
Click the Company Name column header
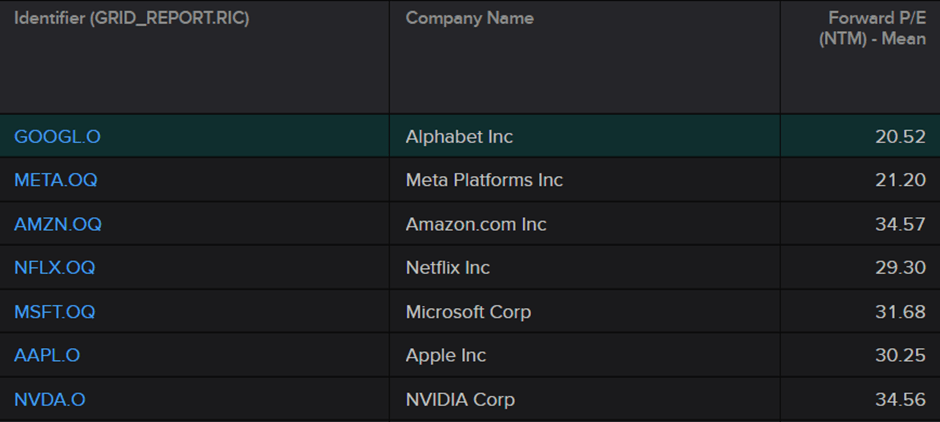[x=469, y=19]
